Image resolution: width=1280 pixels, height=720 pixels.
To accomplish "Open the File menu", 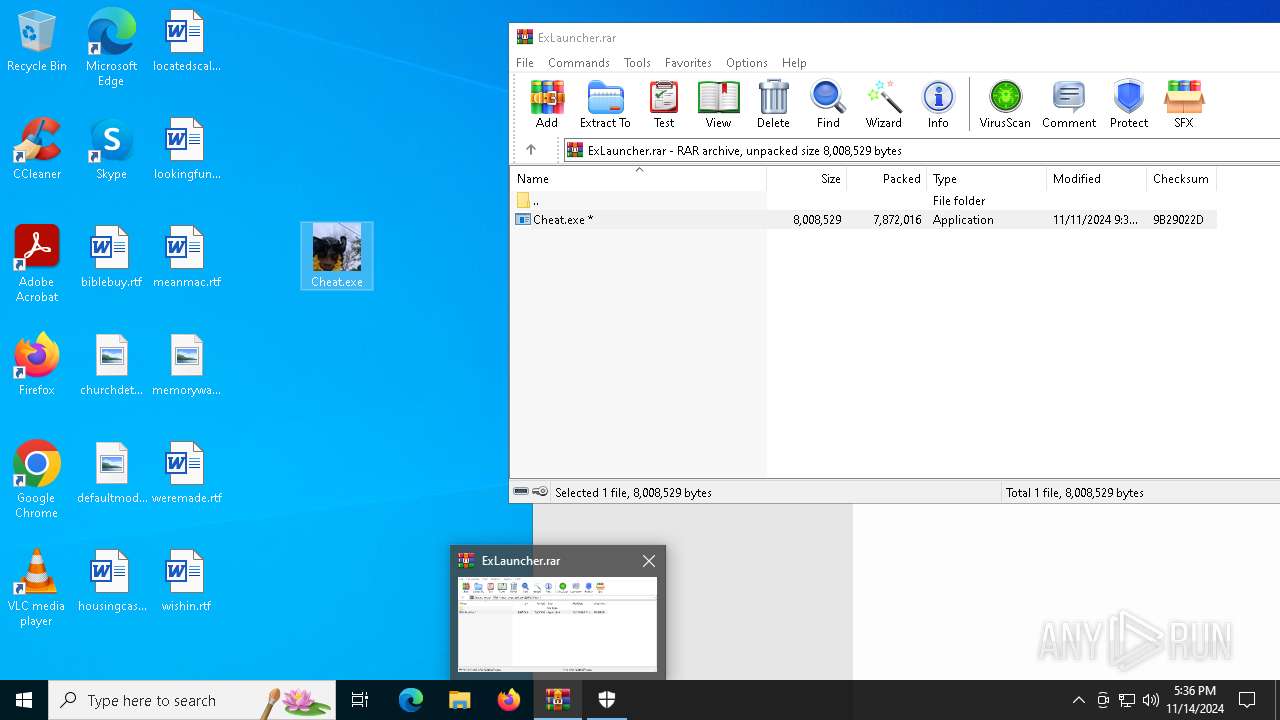I will 525,62.
